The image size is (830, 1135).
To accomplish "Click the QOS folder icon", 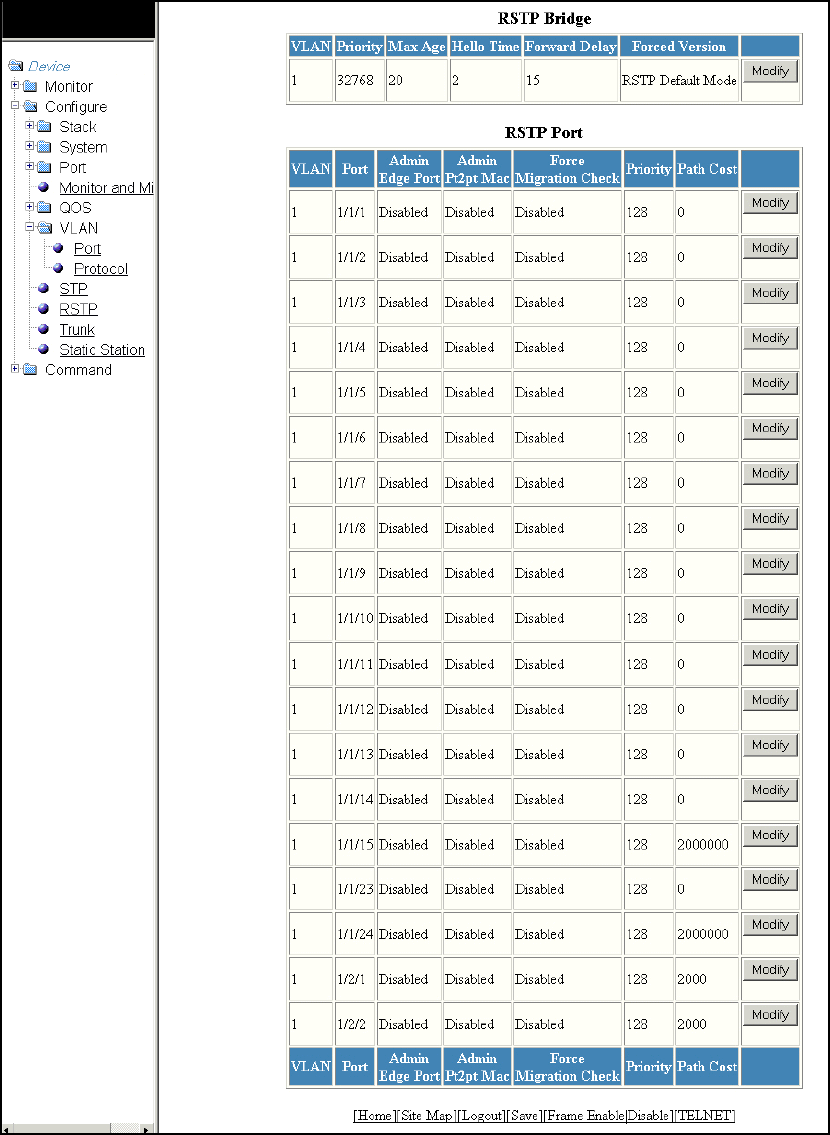I will pyautogui.click(x=44, y=208).
